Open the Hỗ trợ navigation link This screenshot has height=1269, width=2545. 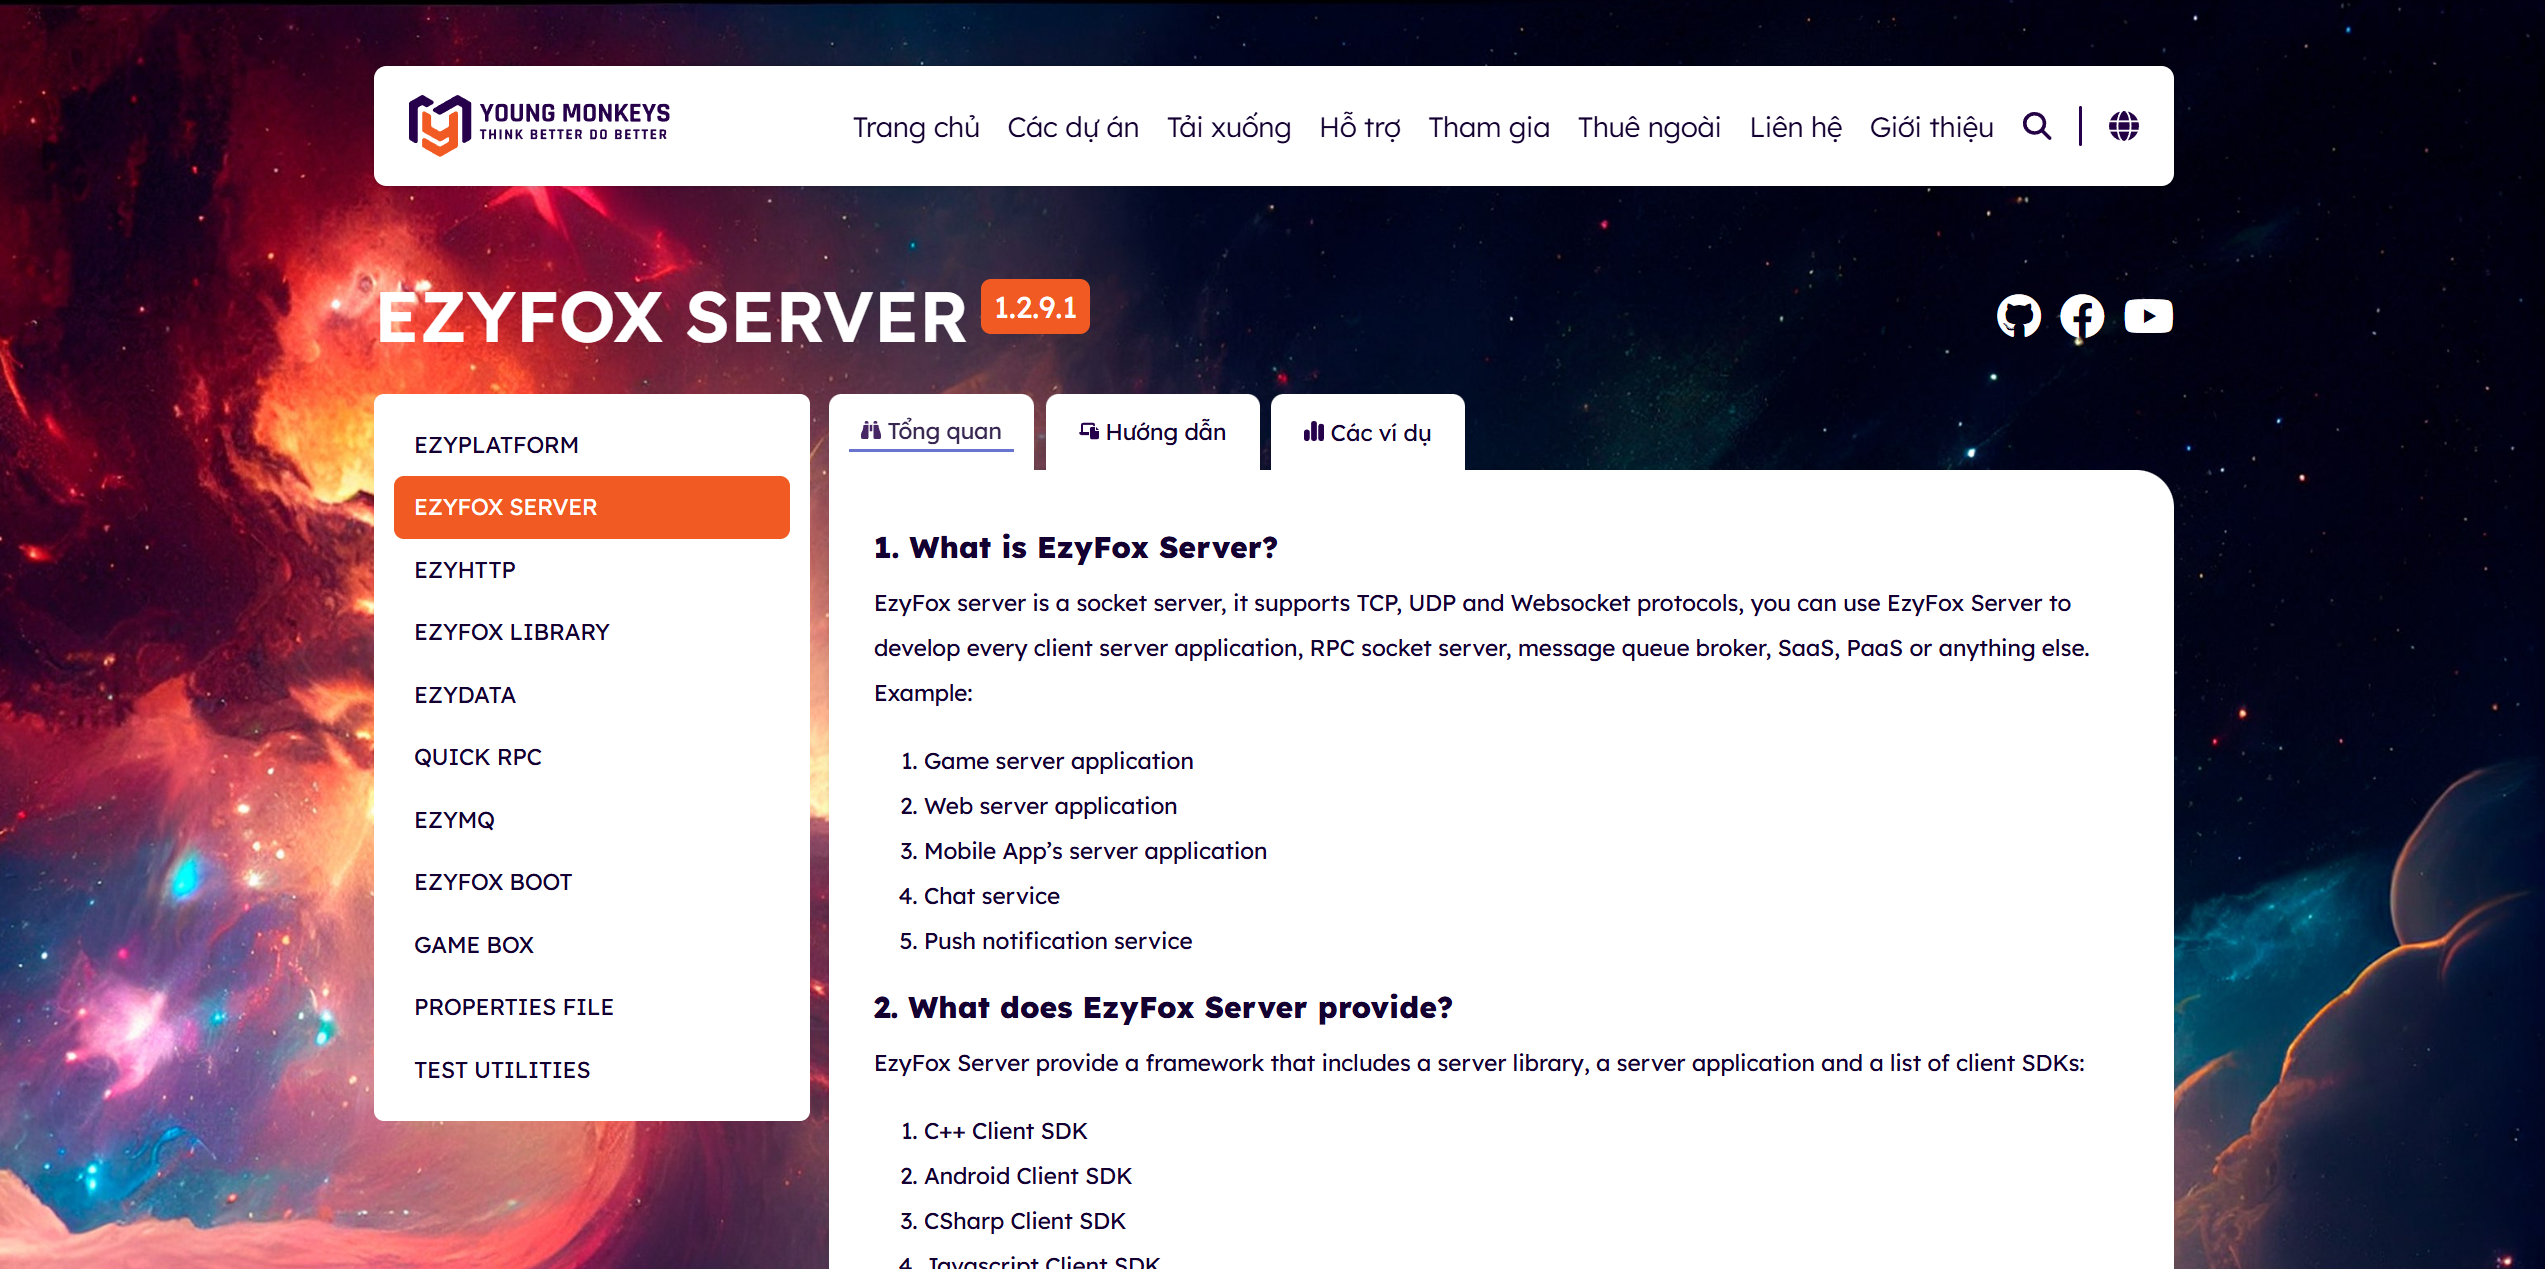[1359, 127]
